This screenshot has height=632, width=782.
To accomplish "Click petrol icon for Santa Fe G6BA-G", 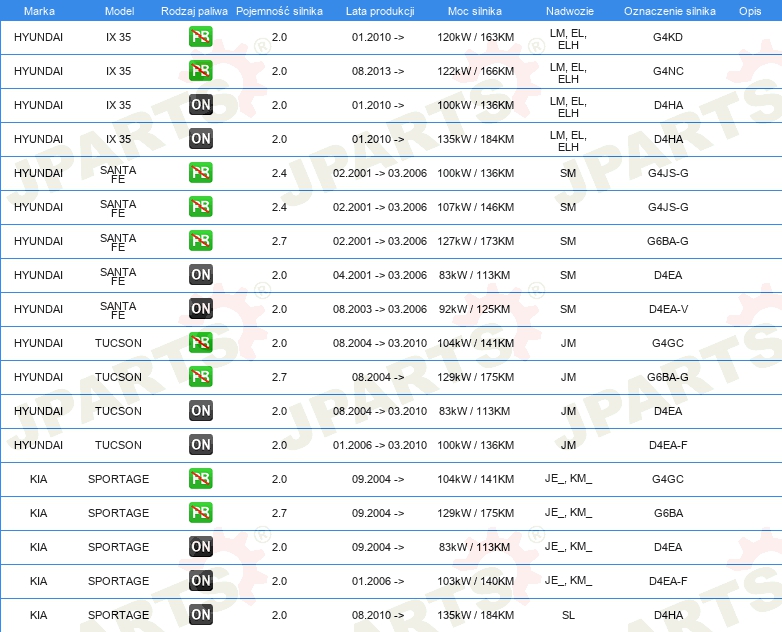I will 200,241.
